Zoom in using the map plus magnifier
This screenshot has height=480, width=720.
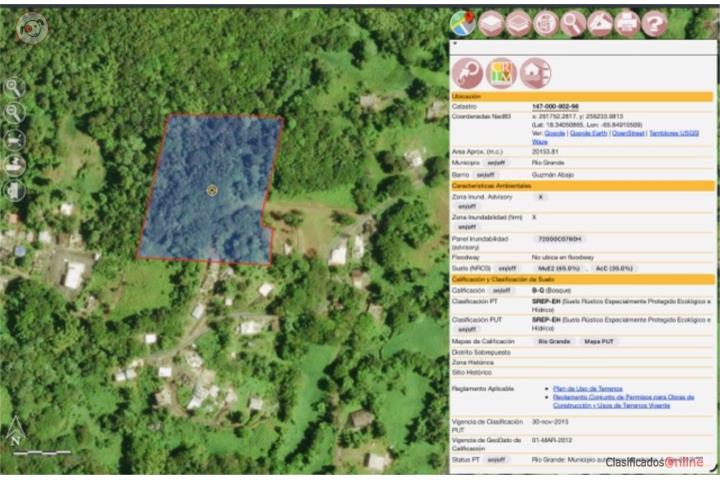tap(14, 87)
